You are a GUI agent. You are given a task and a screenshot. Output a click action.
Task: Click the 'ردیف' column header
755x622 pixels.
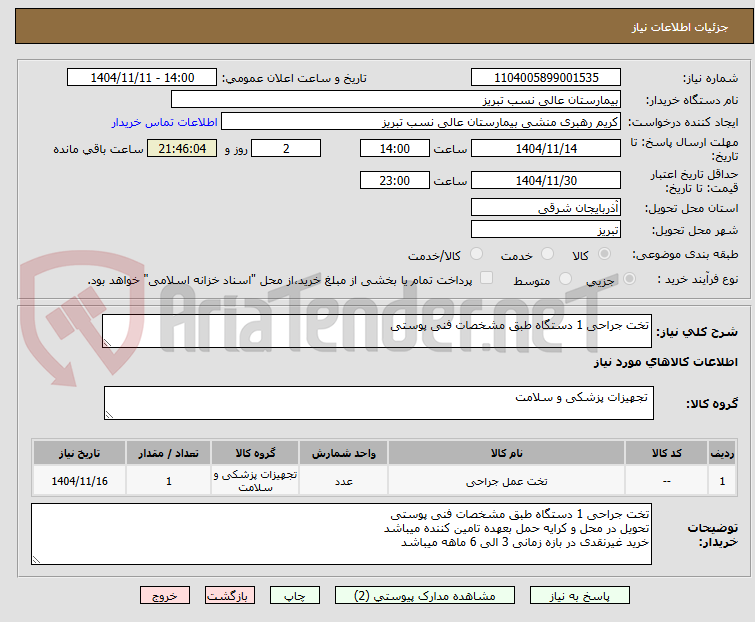(722, 453)
